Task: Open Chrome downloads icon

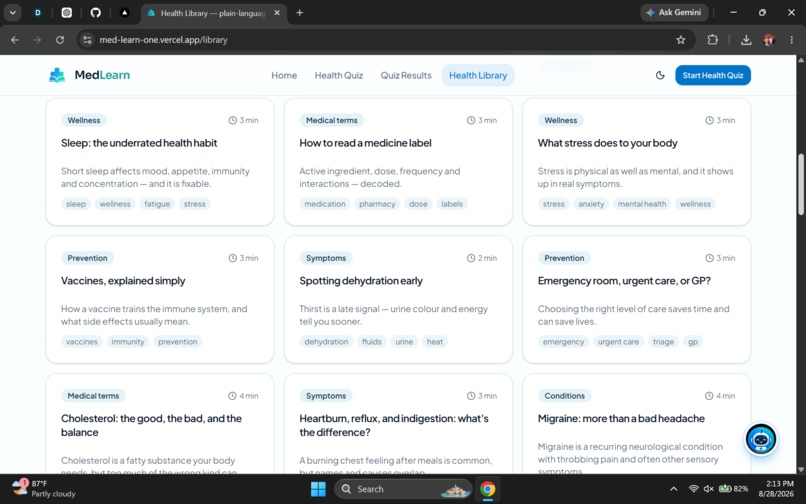Action: click(x=746, y=40)
